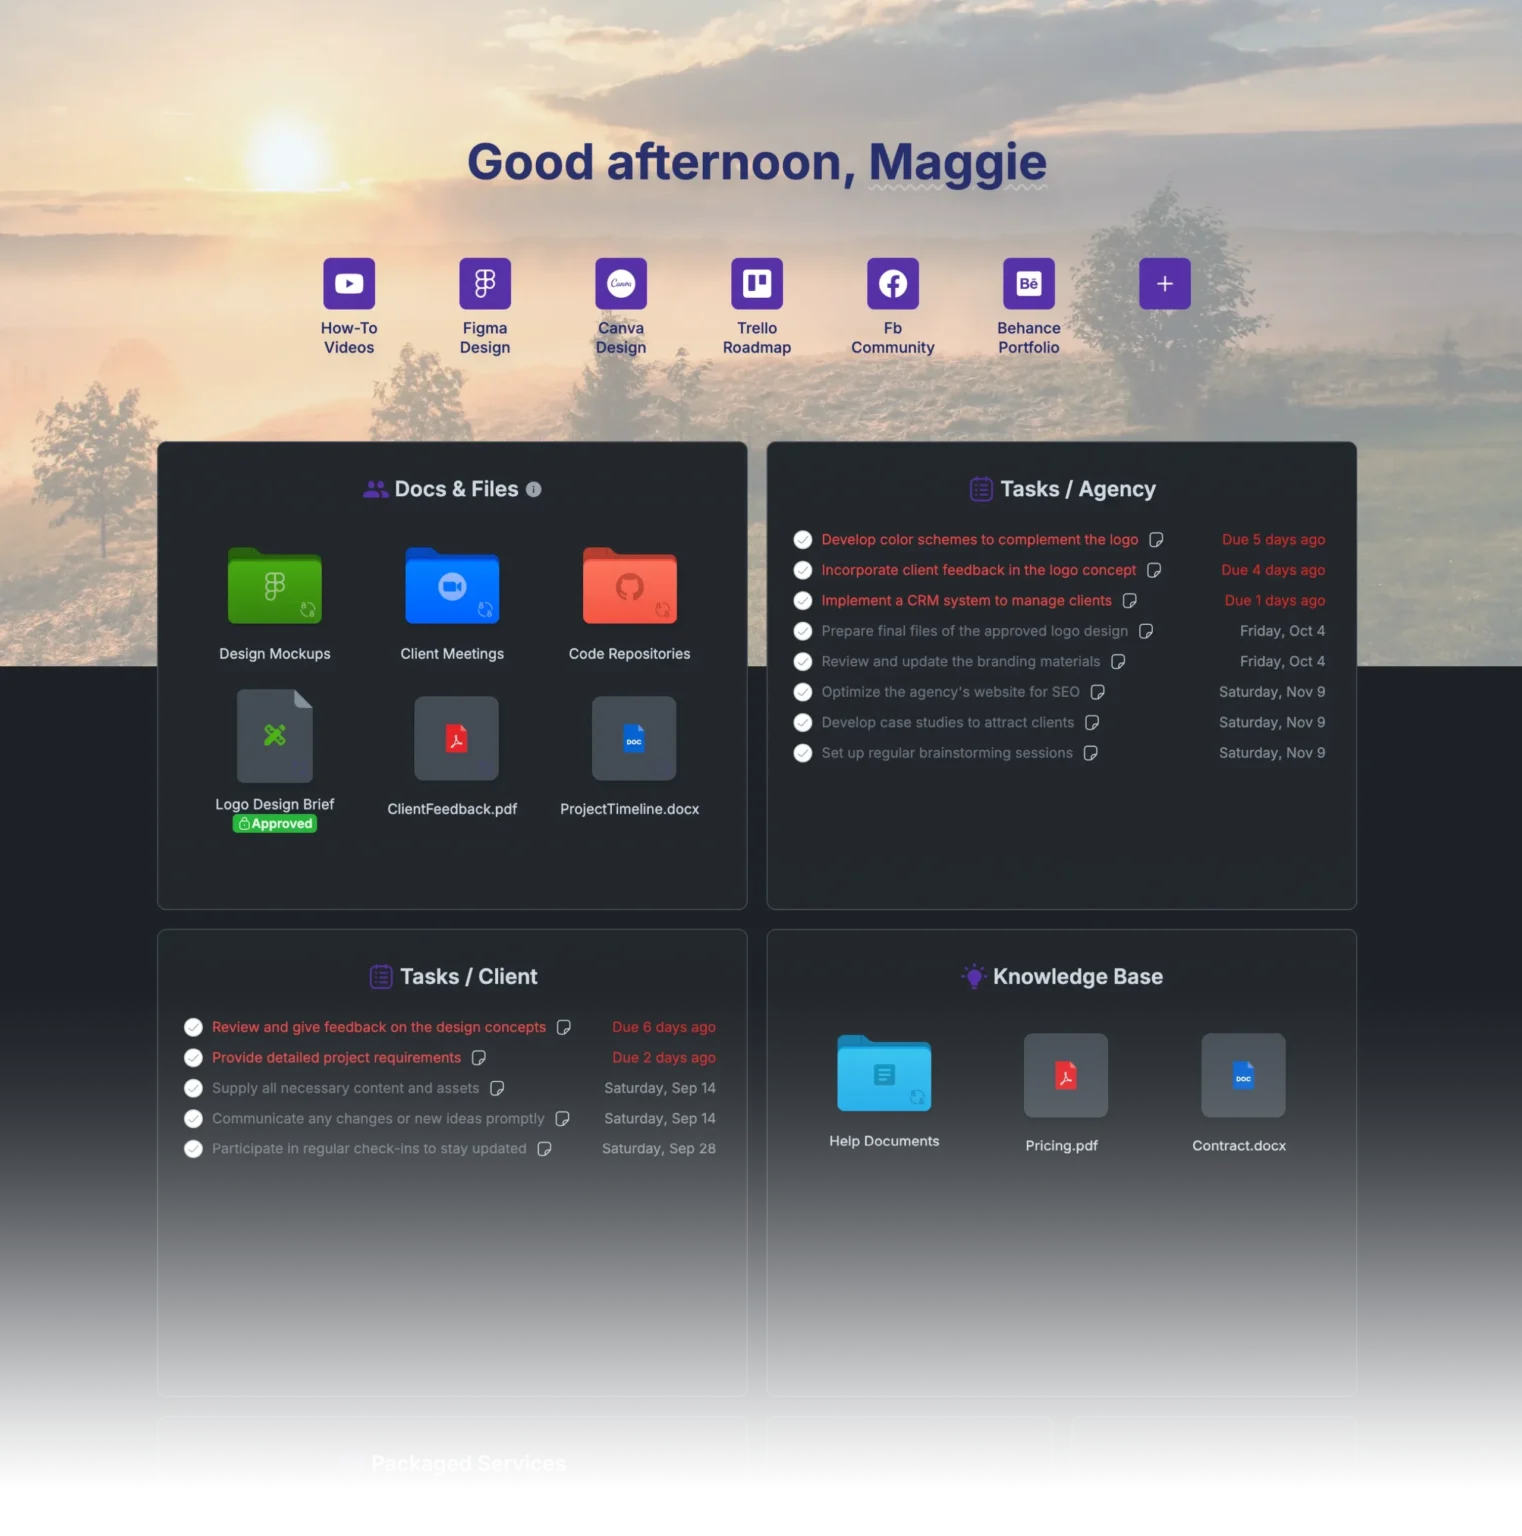Open the Fb Community Facebook icon
This screenshot has height=1536, width=1522.
pos(893,284)
